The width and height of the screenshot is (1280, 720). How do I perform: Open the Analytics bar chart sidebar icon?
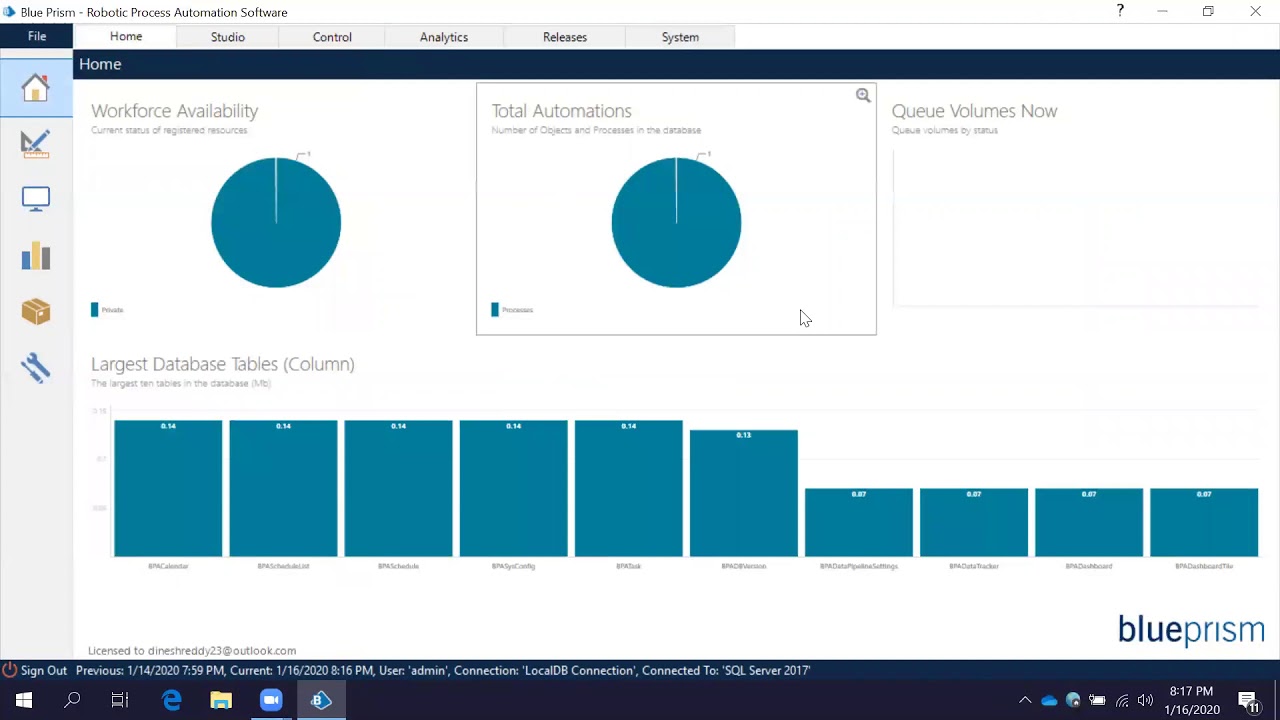click(36, 255)
